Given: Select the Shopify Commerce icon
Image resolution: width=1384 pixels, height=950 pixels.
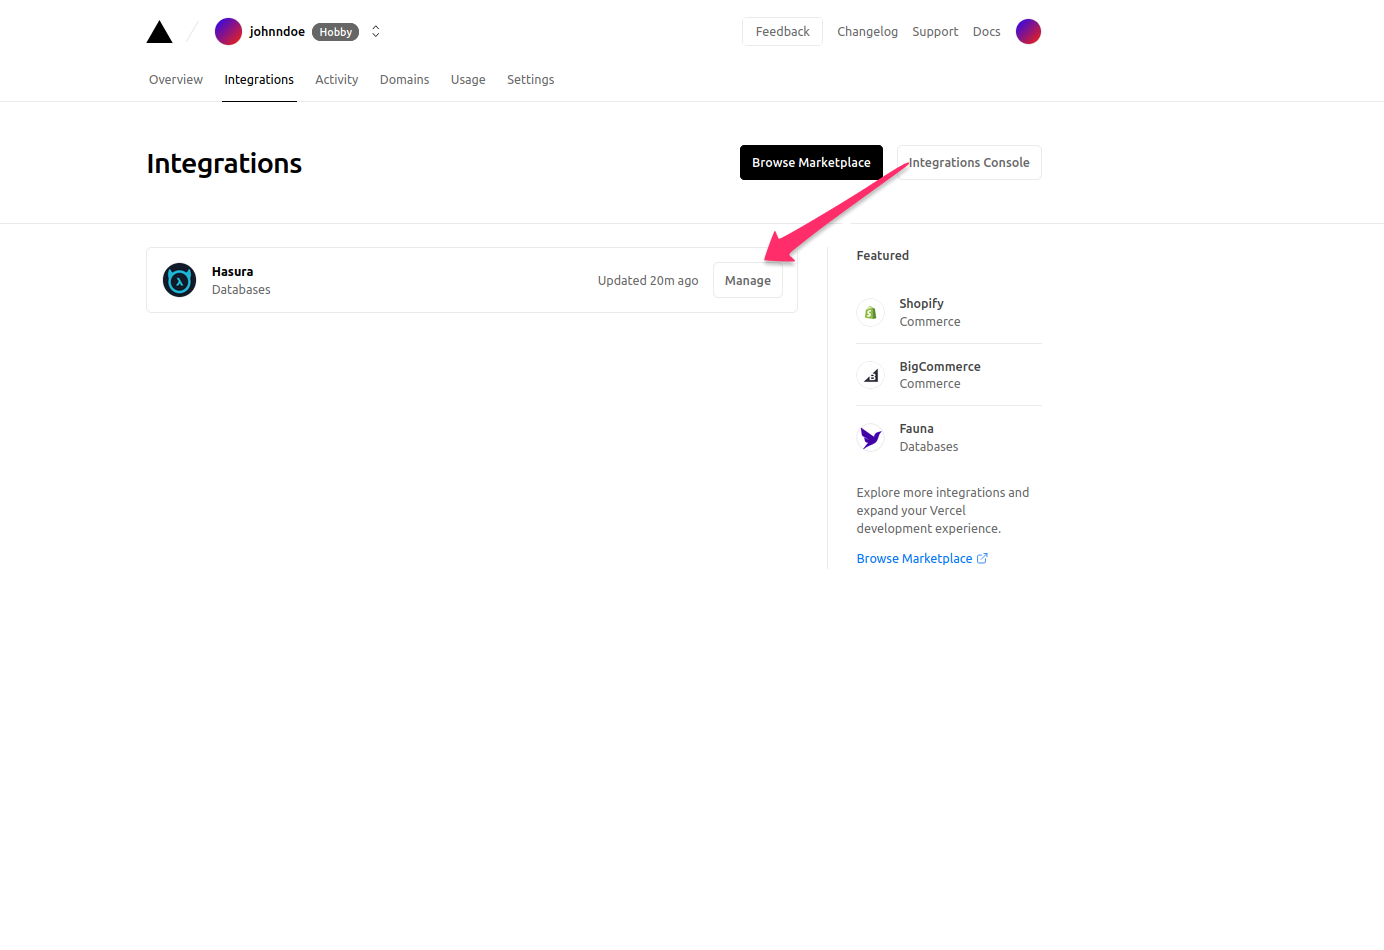Looking at the screenshot, I should 870,312.
